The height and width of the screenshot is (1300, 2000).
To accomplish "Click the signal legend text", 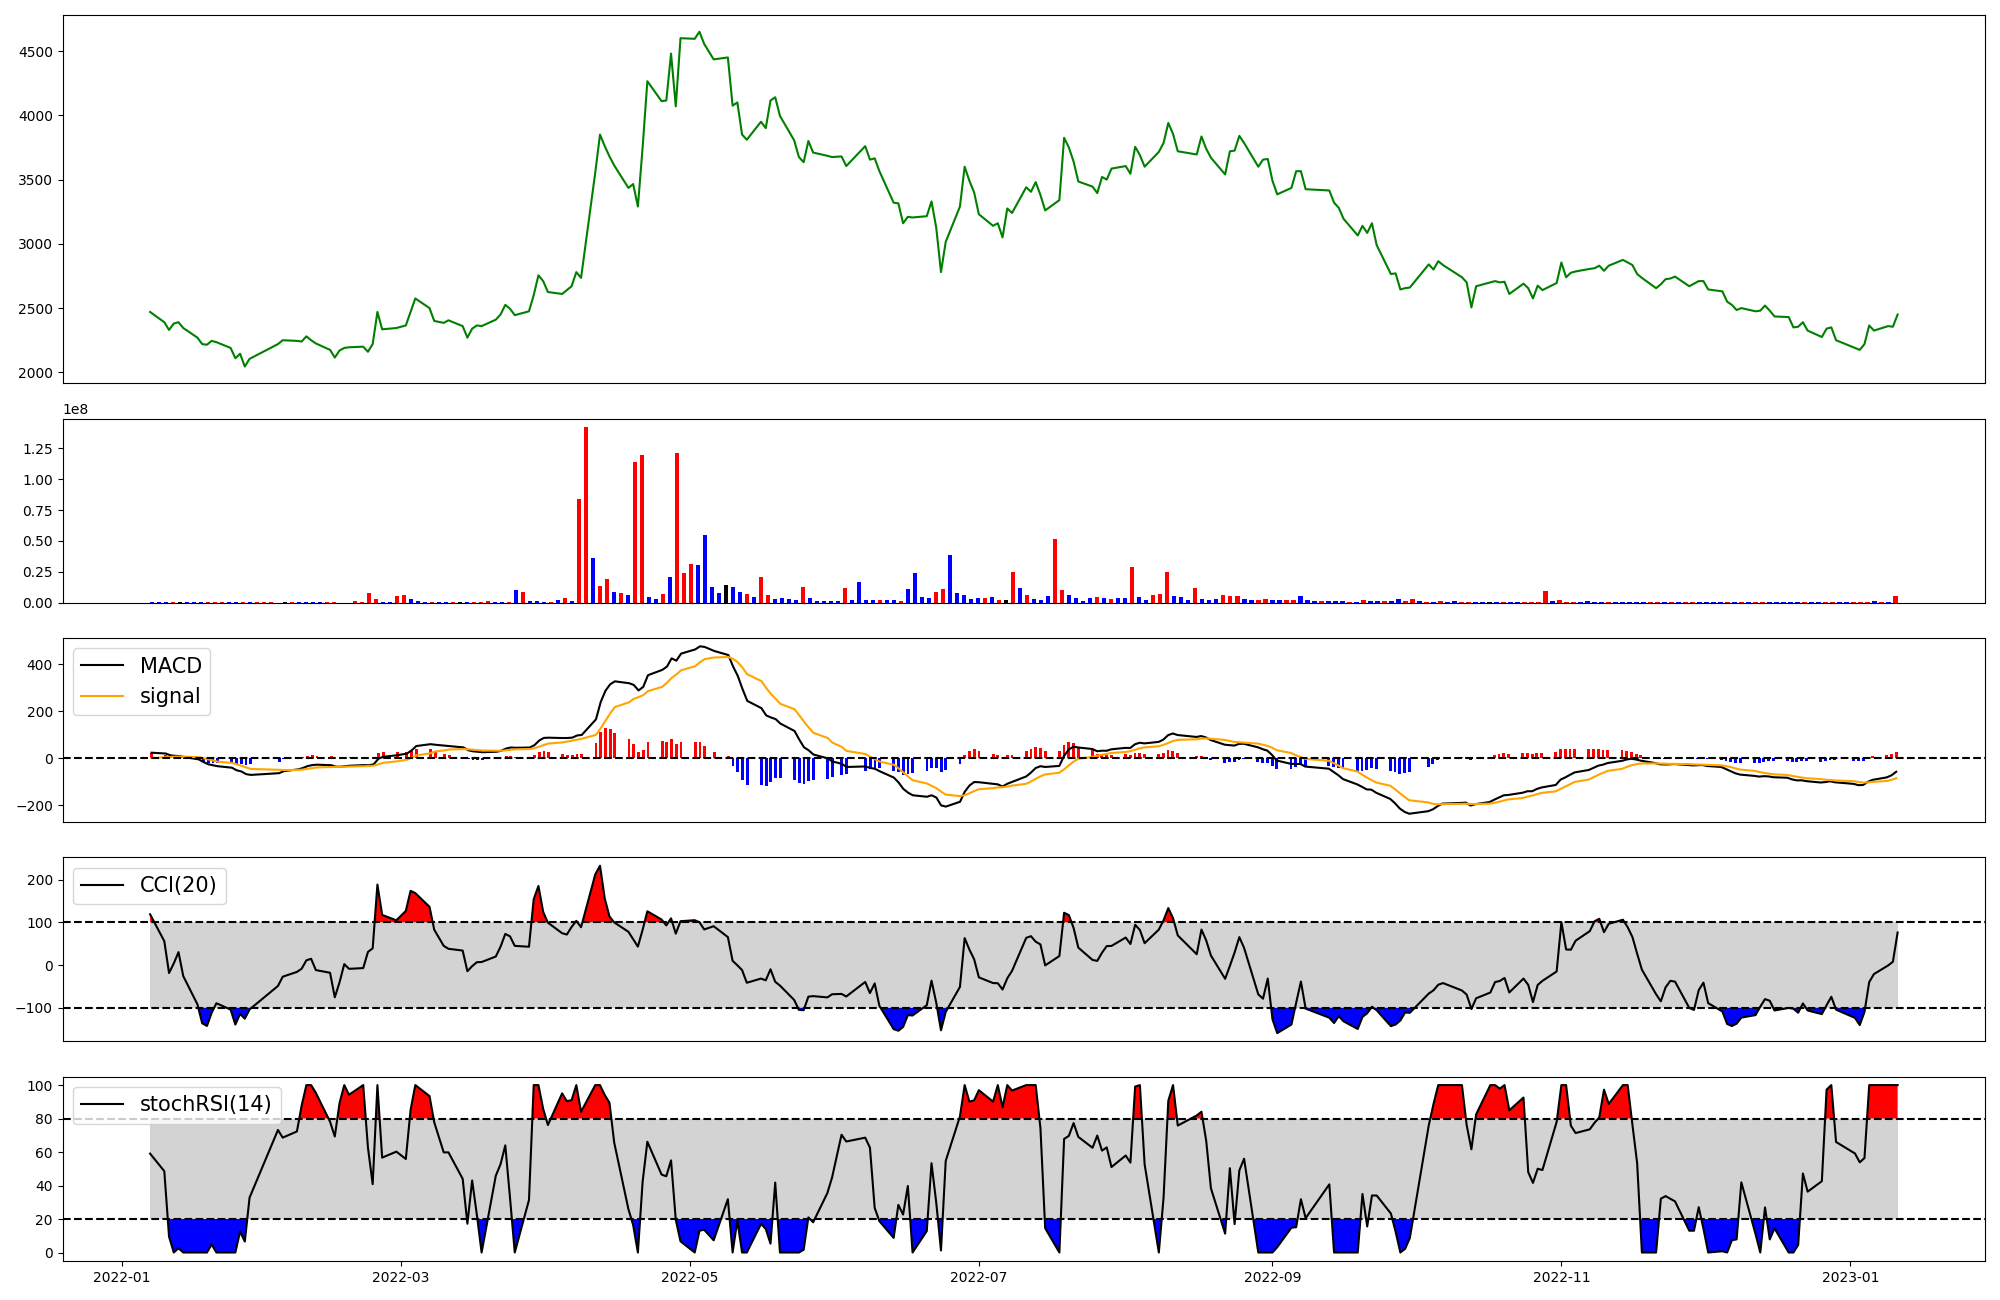I will coord(170,696).
